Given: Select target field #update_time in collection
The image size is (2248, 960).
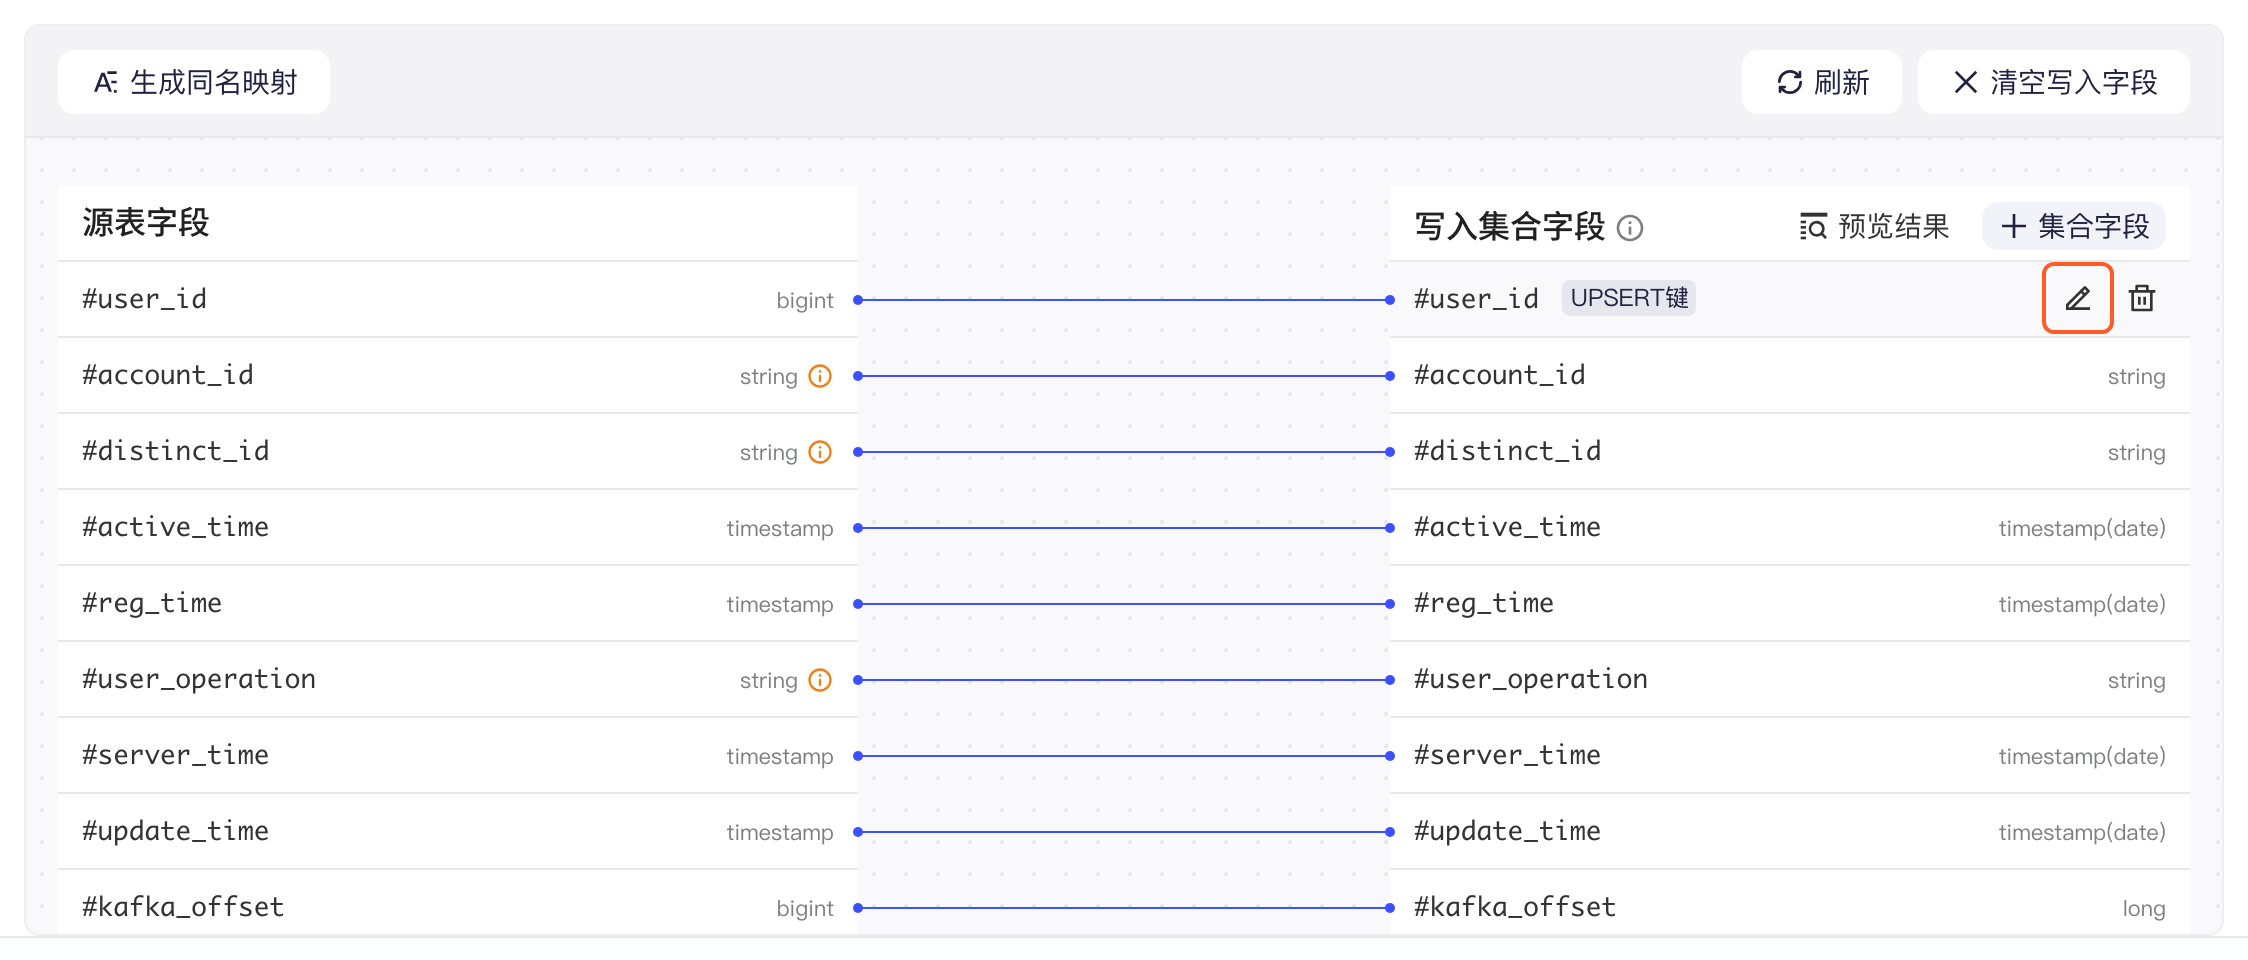Looking at the screenshot, I should [1790, 831].
